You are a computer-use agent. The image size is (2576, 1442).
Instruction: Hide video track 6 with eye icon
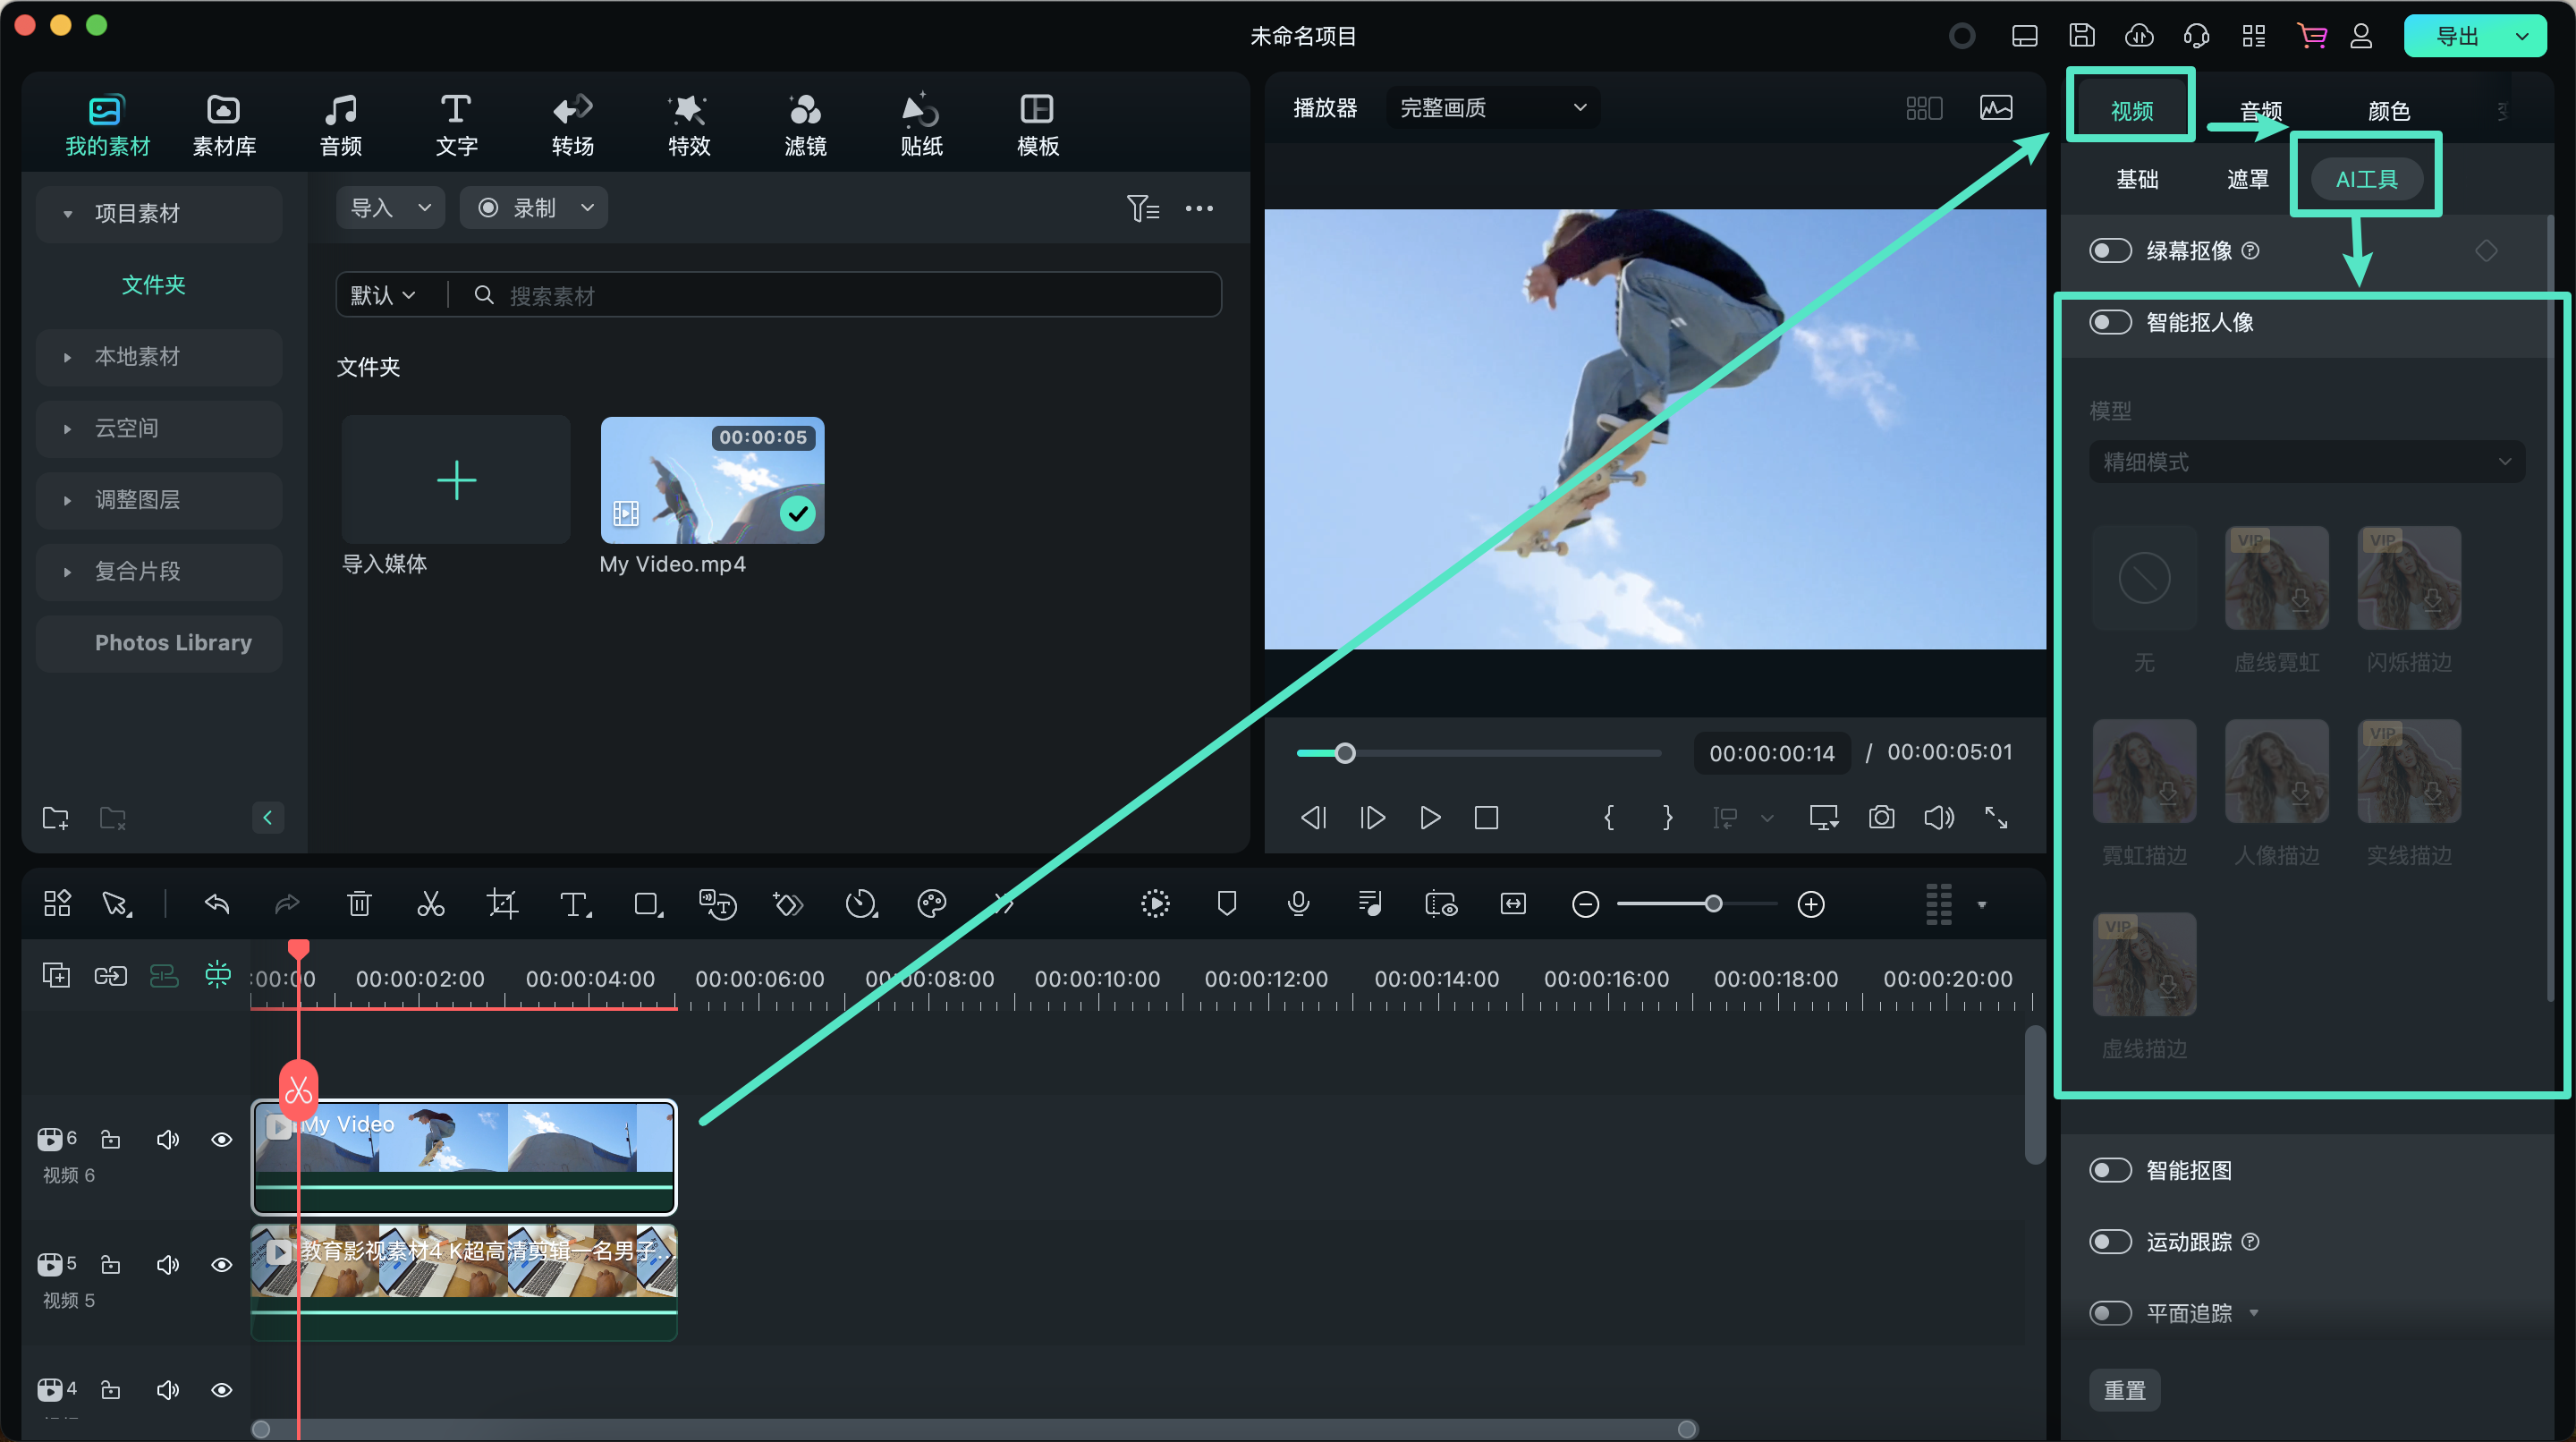pos(222,1140)
